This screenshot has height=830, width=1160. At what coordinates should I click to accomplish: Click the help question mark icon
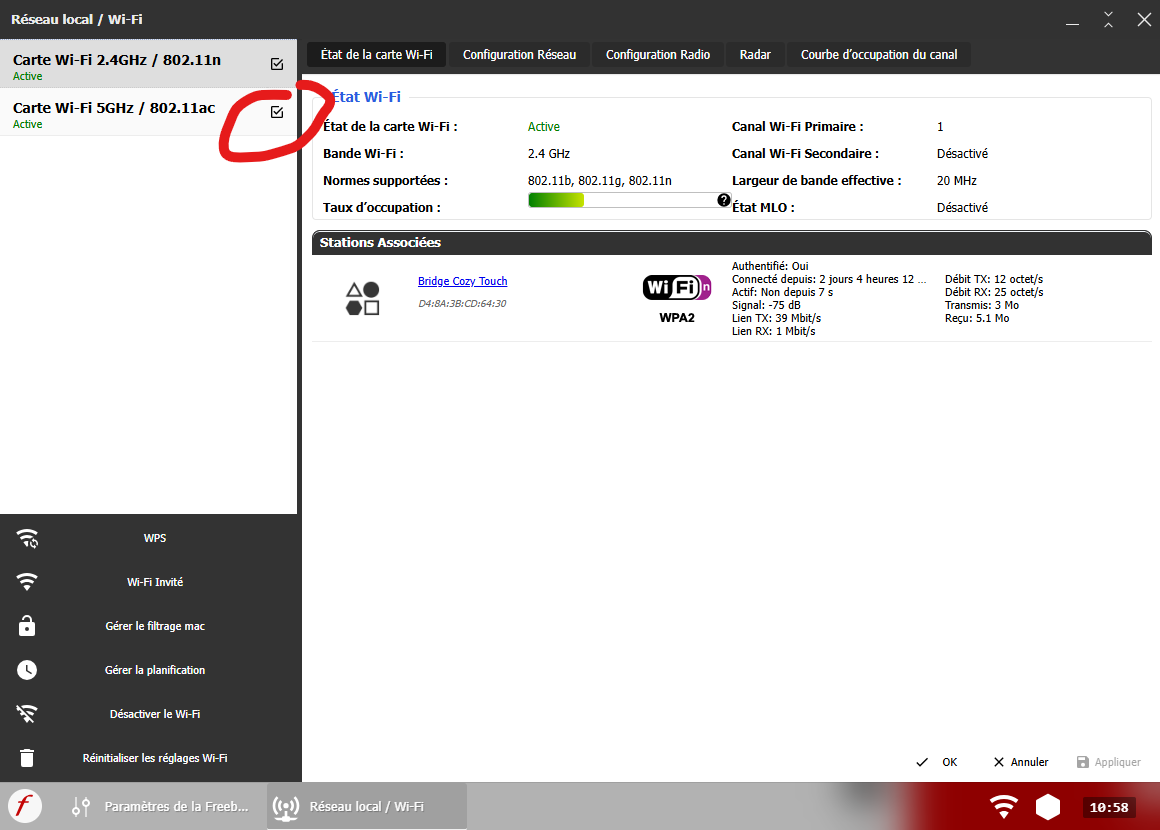(x=724, y=200)
